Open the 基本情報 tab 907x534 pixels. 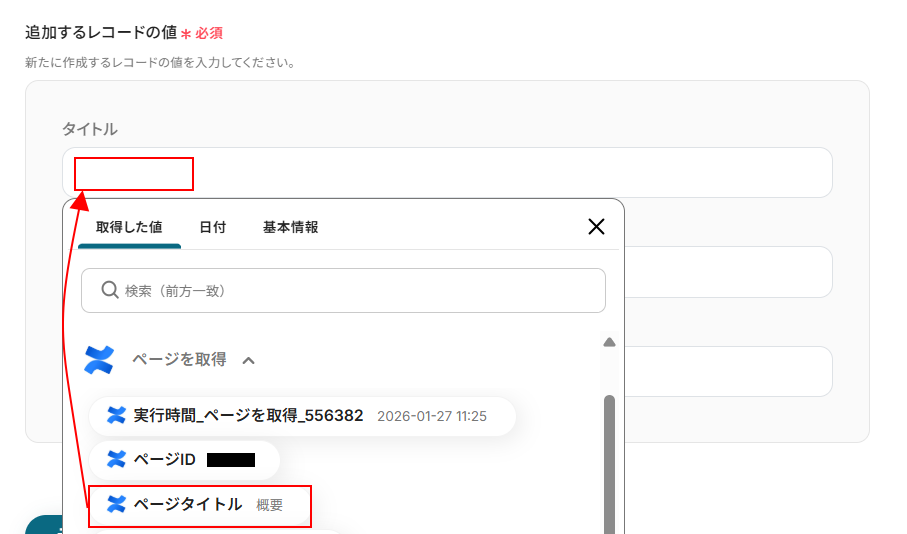click(x=290, y=227)
